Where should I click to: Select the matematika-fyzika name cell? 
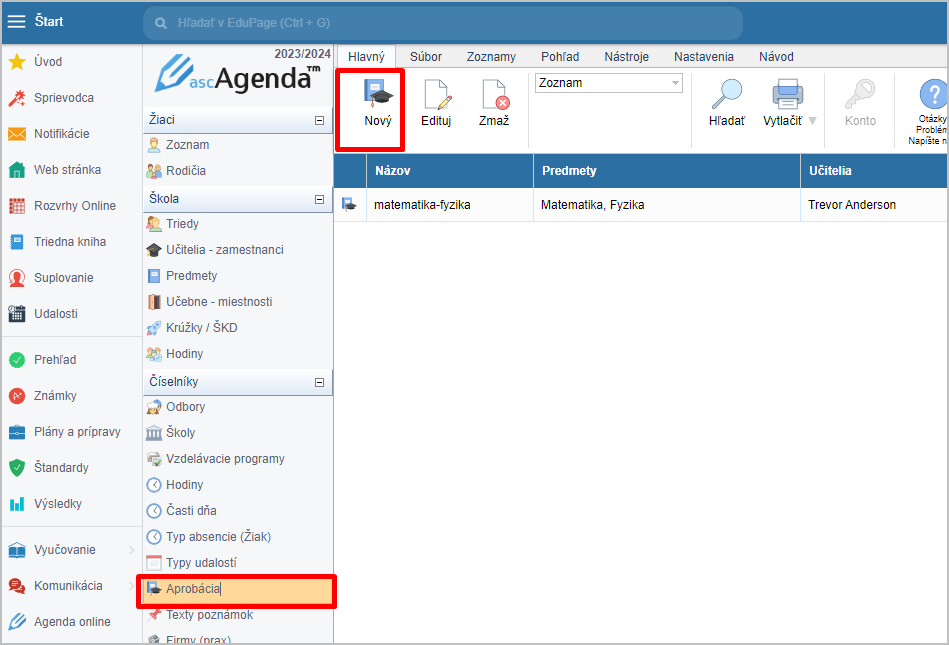point(450,205)
